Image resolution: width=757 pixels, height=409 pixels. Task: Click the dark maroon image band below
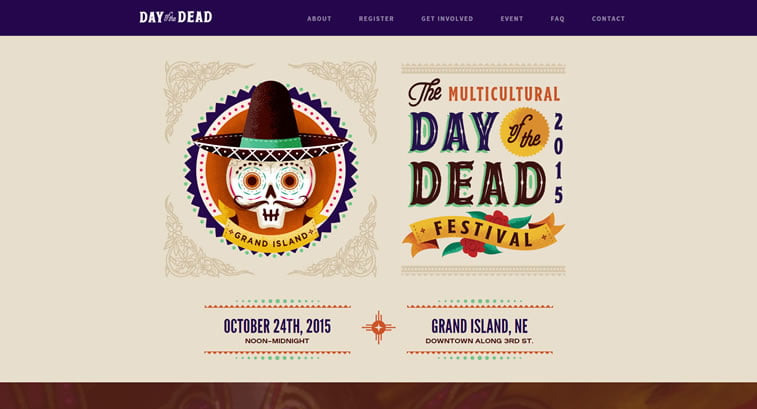378,396
